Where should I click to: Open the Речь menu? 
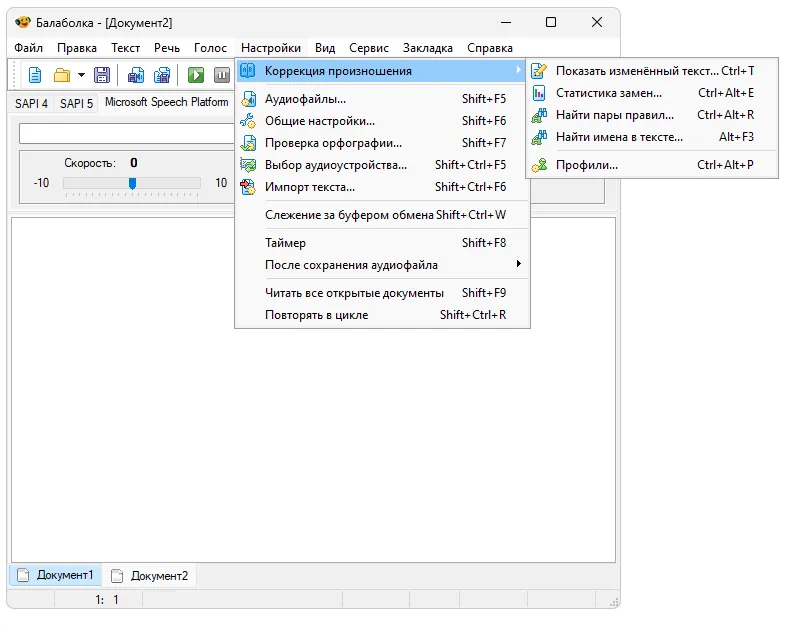(167, 48)
